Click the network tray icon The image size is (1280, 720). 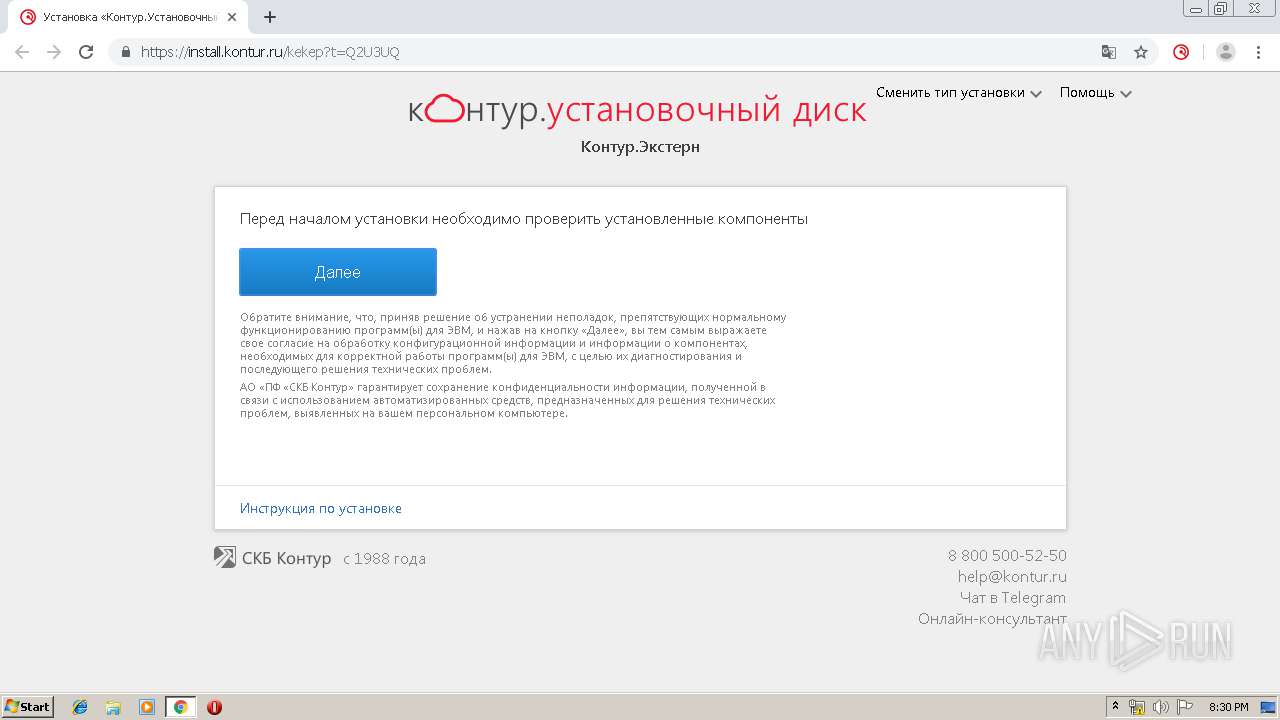(x=1137, y=707)
